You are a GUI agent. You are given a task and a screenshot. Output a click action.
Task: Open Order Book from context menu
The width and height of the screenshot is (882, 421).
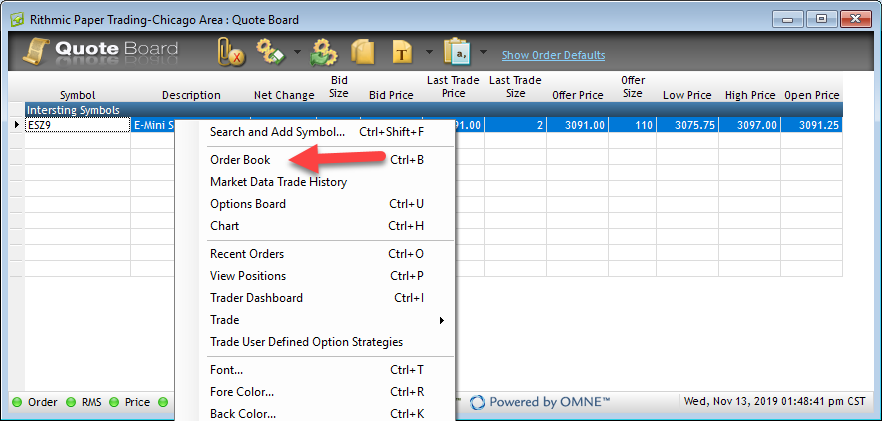point(317,160)
